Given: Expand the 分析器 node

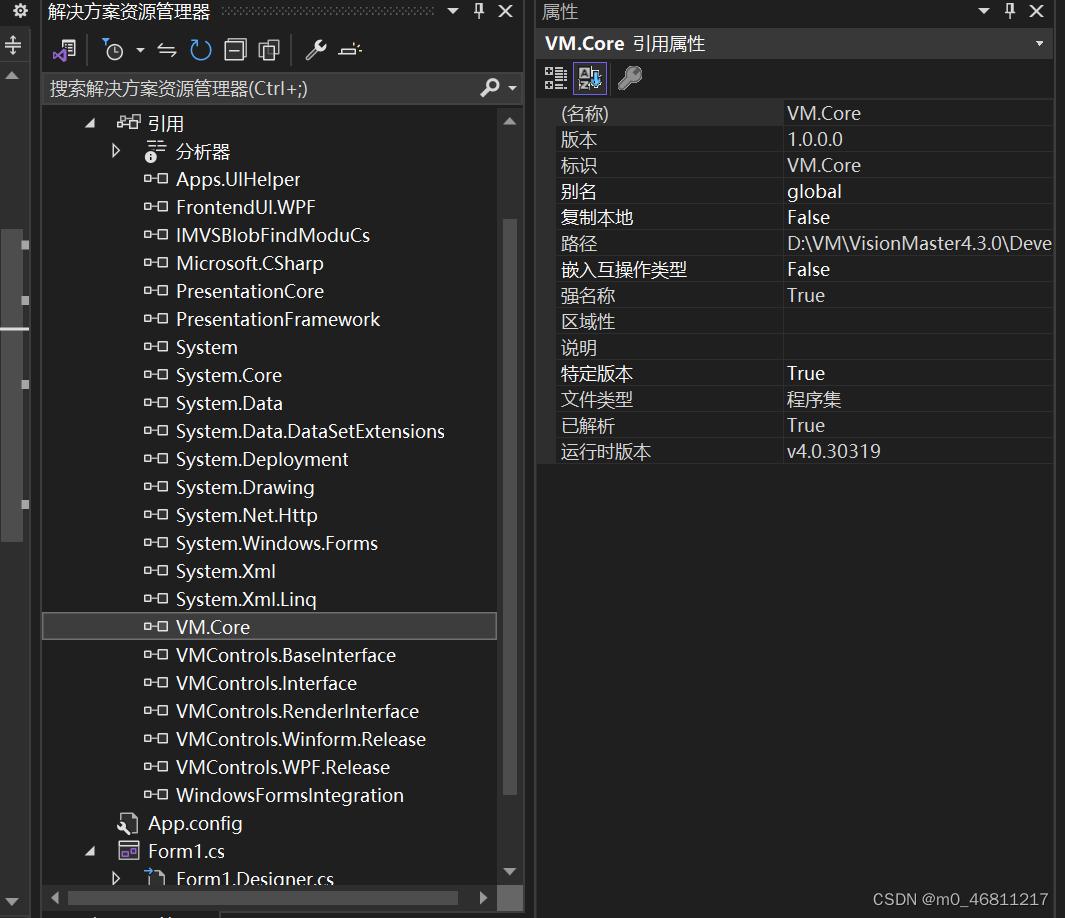Looking at the screenshot, I should pos(116,151).
